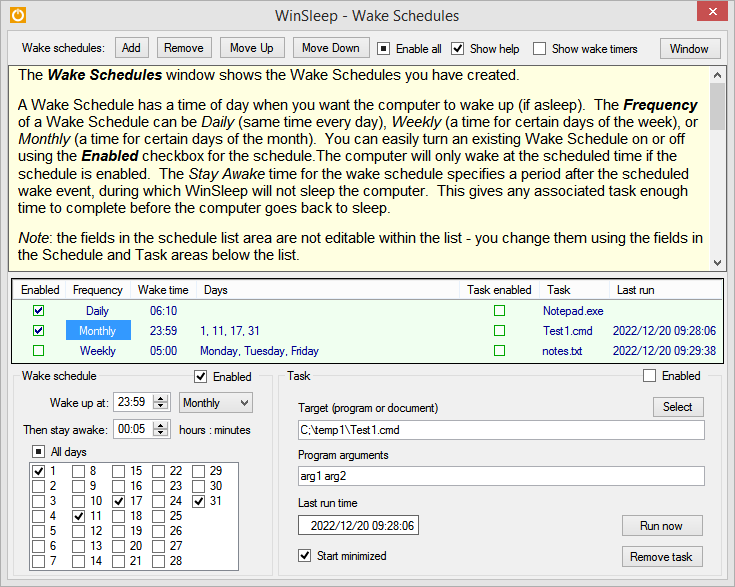Click the Wake up at time field

coord(133,402)
